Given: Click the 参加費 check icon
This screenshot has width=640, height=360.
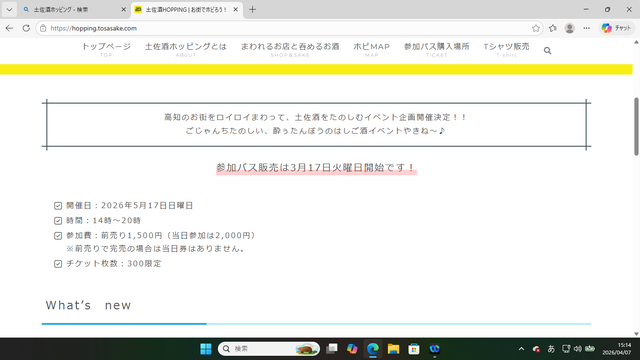Looking at the screenshot, I should pyautogui.click(x=58, y=236).
